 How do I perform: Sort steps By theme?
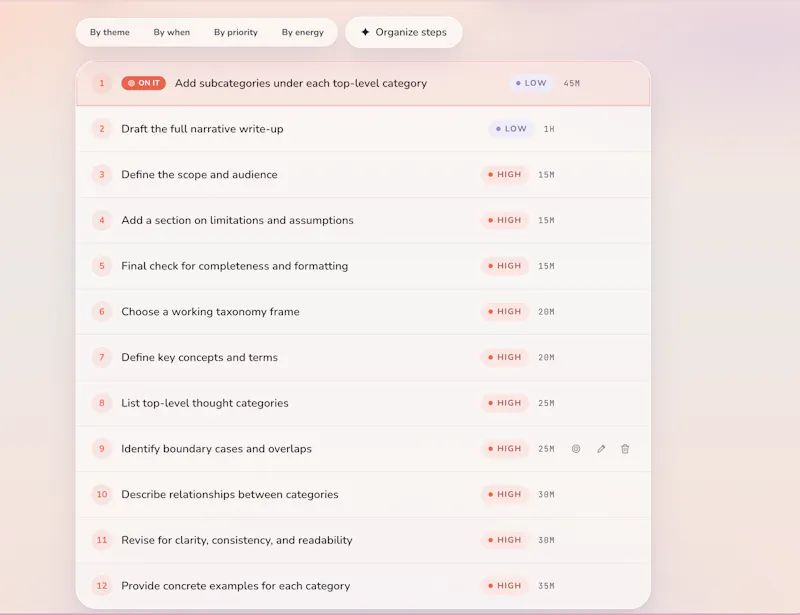110,32
